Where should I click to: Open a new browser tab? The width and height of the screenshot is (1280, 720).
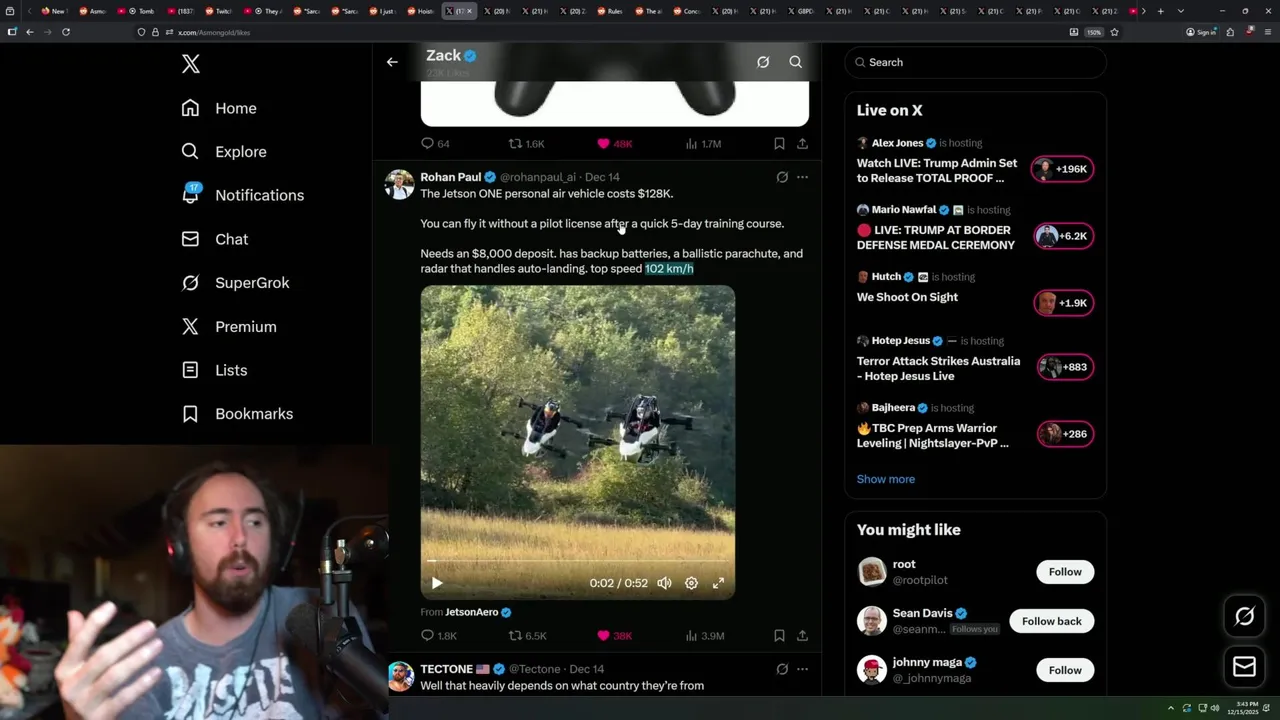coord(1160,11)
